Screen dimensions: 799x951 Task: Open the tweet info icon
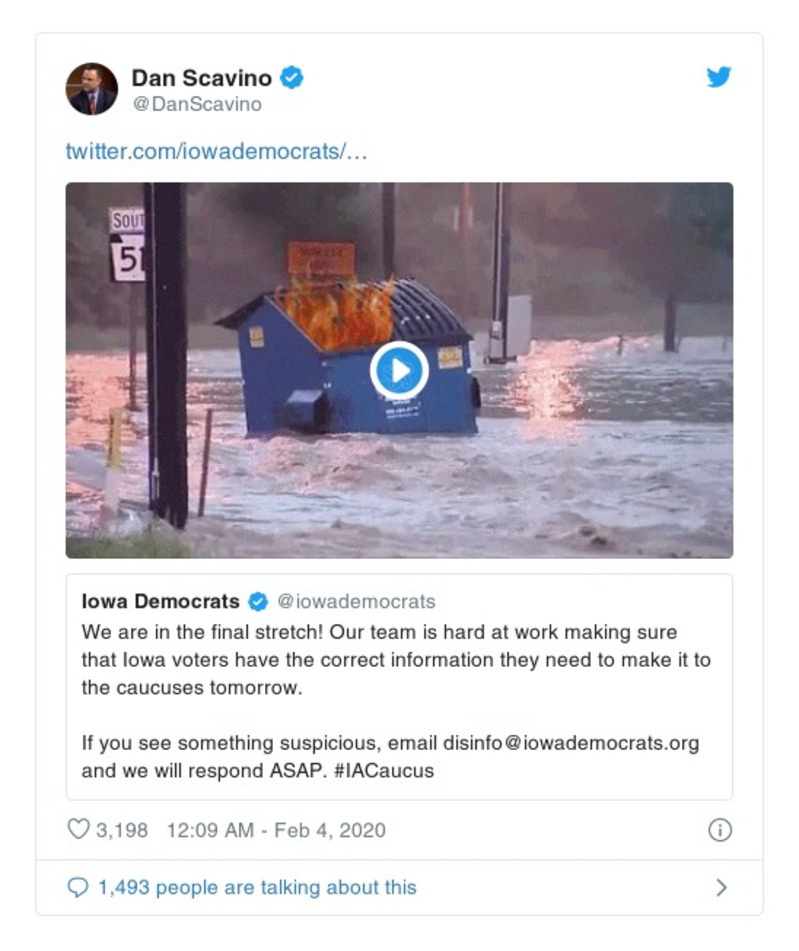point(719,830)
